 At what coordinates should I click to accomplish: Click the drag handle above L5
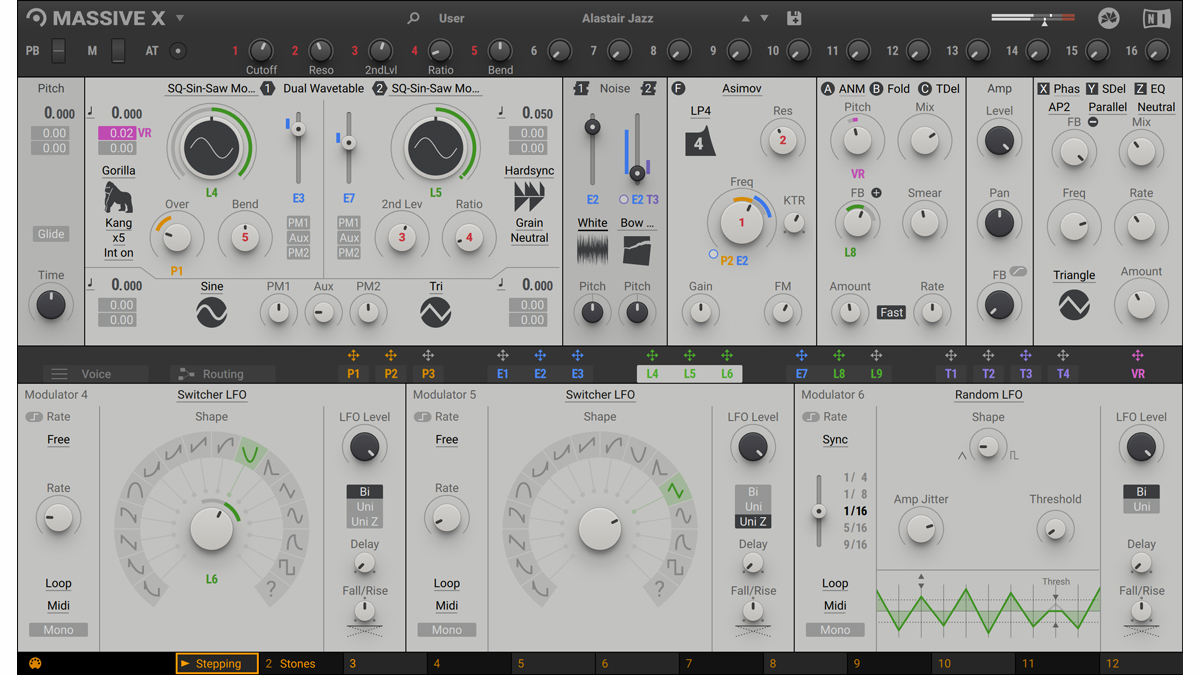(x=689, y=356)
